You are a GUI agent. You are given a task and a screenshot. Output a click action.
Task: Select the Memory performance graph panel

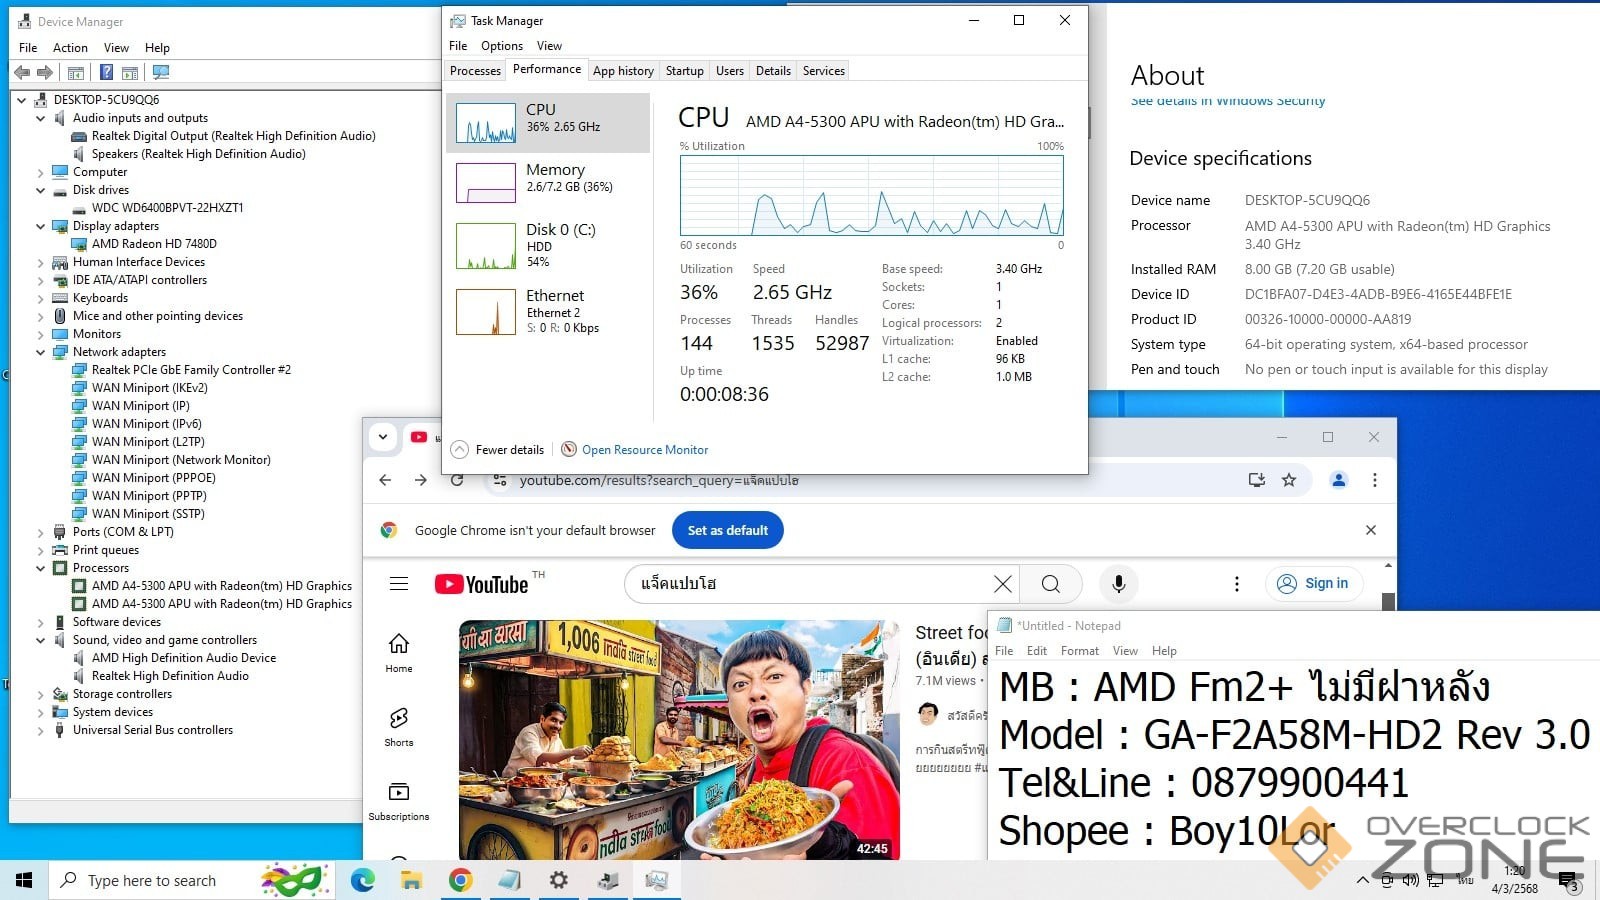tap(548, 183)
